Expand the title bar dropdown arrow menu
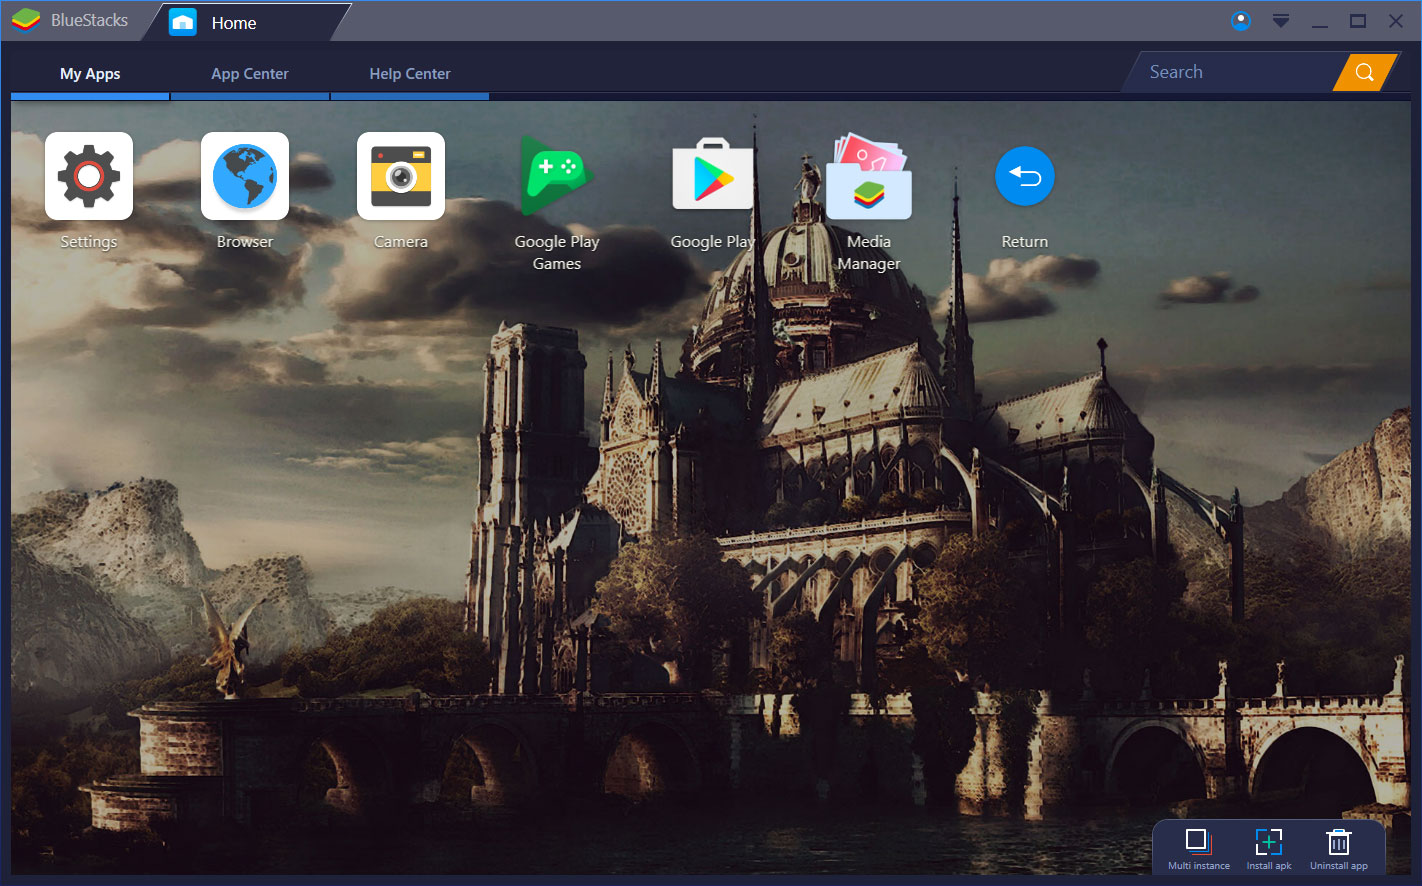 point(1281,21)
